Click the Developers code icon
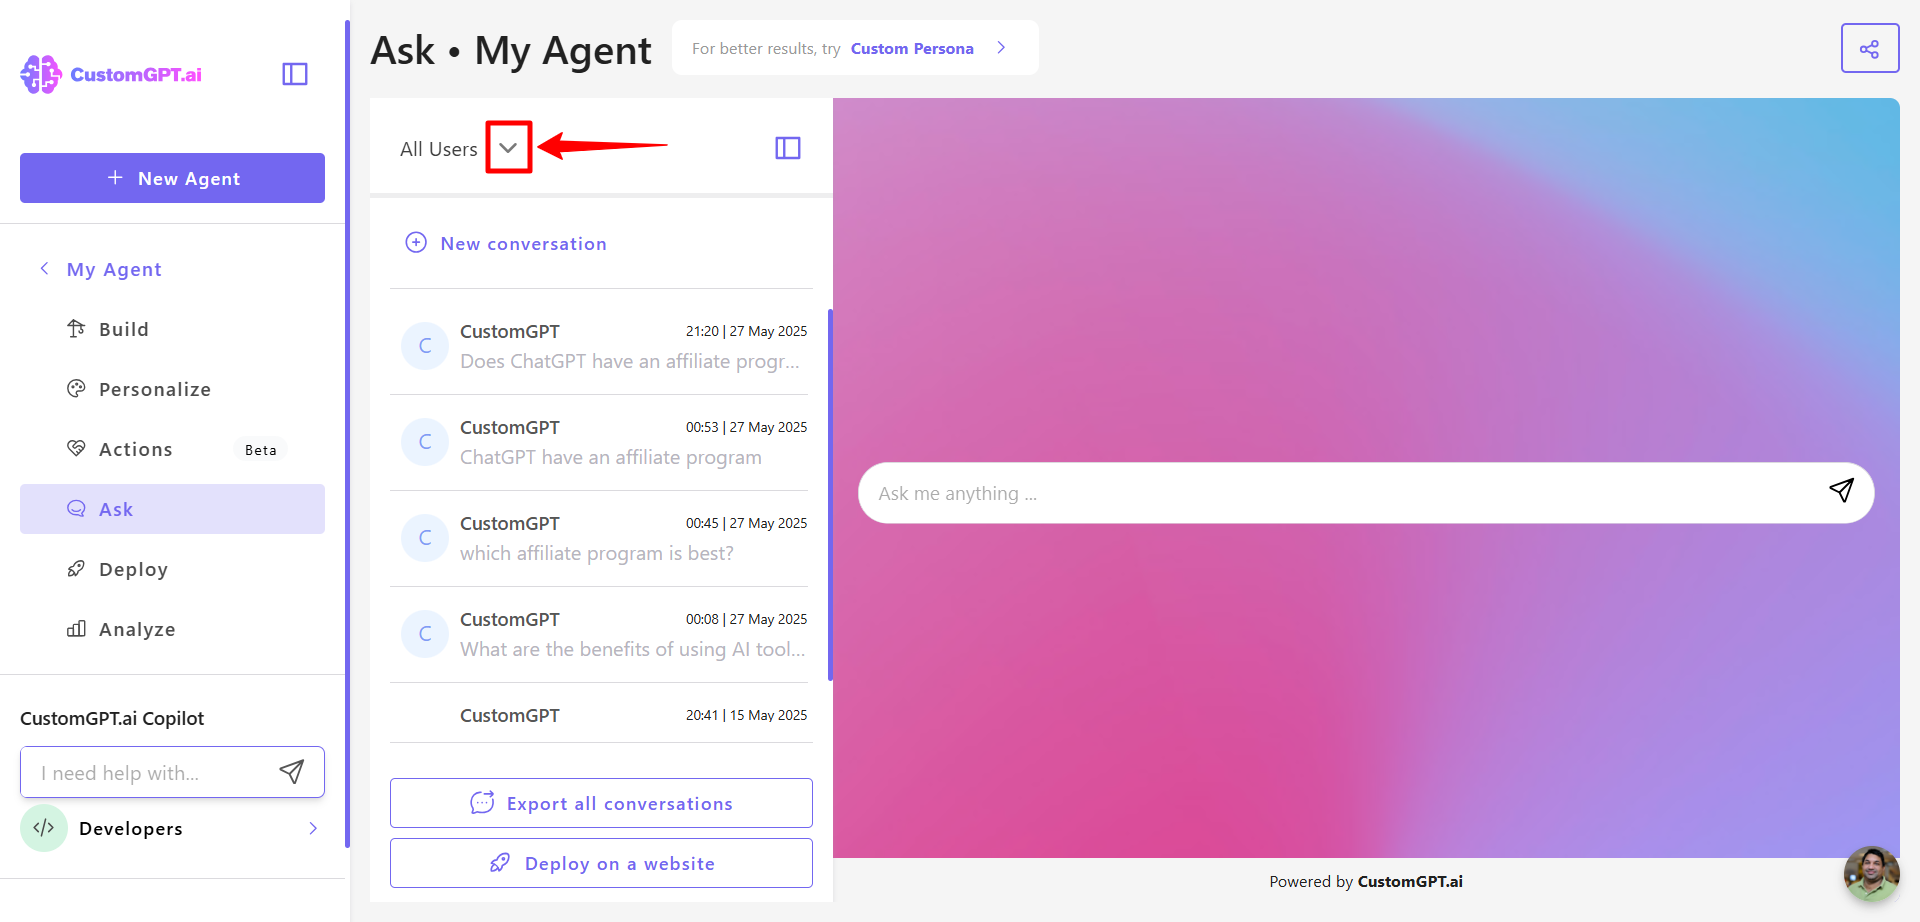This screenshot has height=922, width=1920. coord(44,828)
